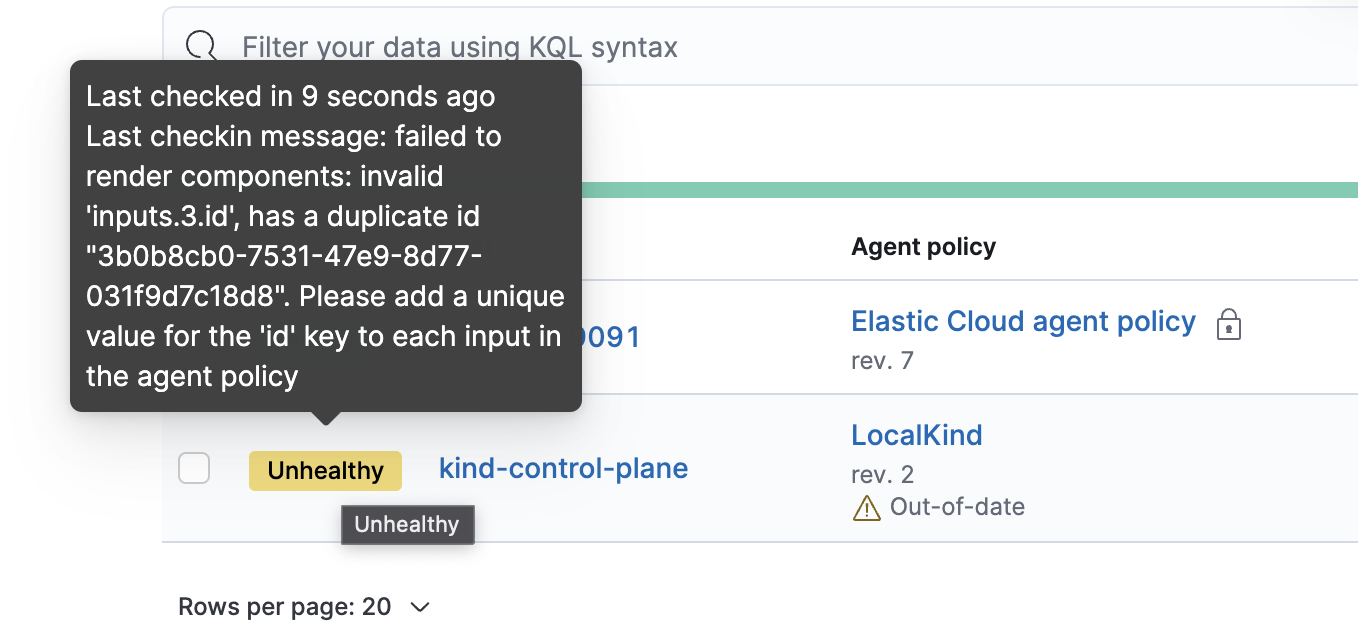
Task: Expand the Rows per page chevron
Action: [x=419, y=607]
